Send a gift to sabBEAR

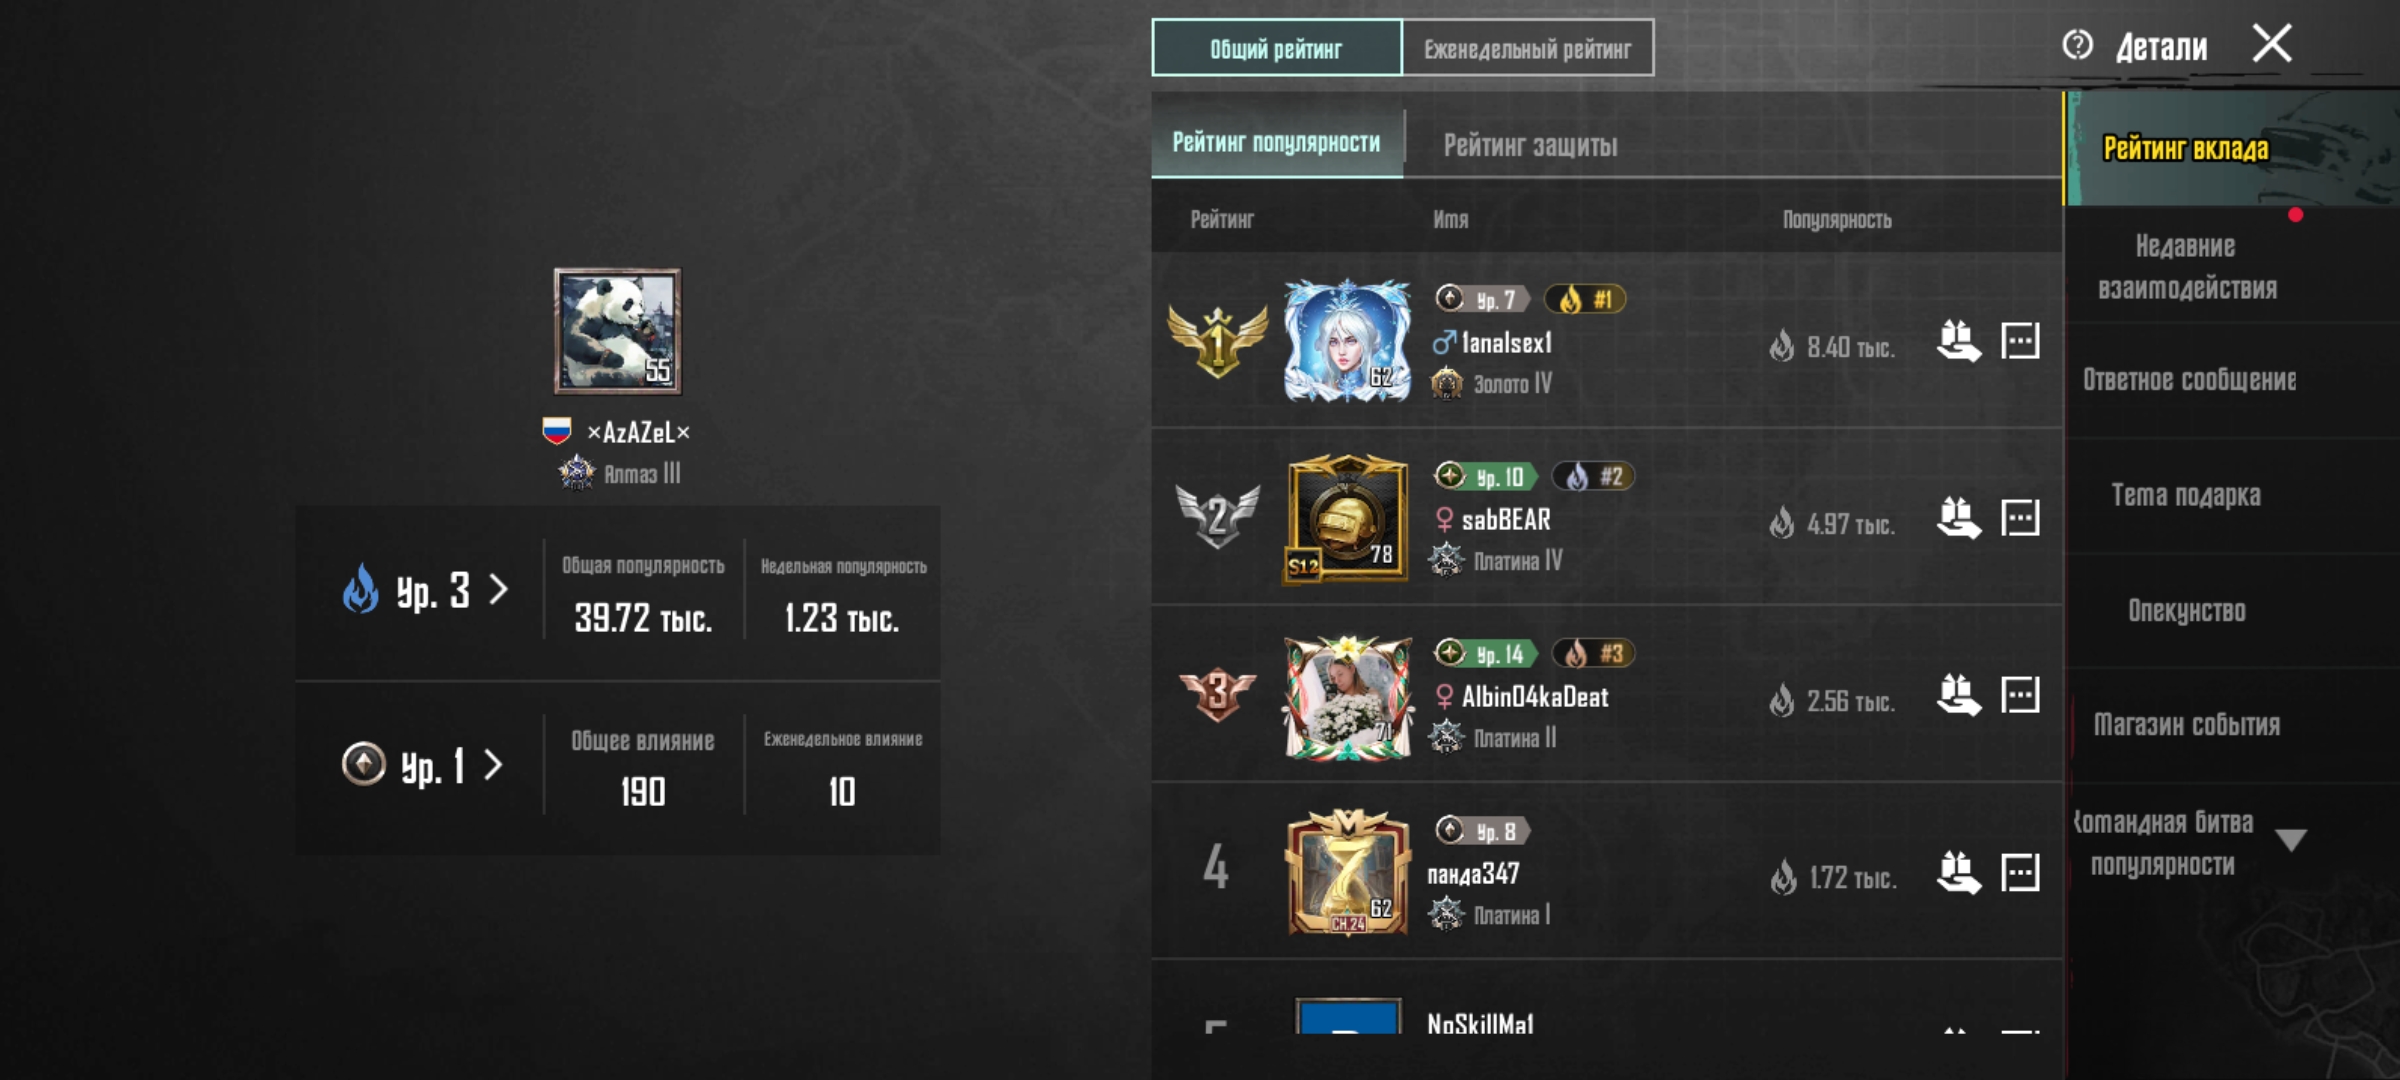point(1958,518)
